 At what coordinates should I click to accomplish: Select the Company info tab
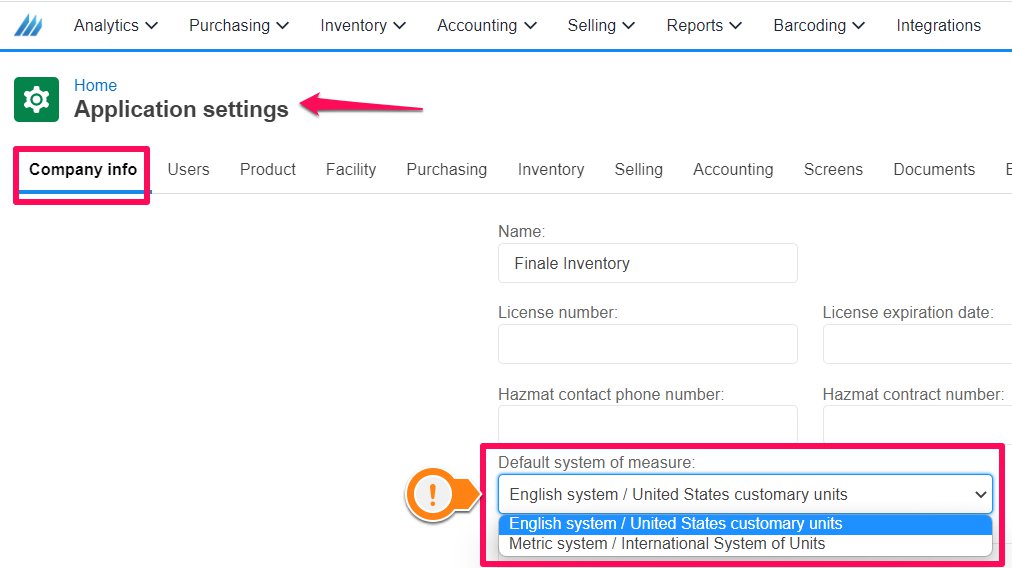click(x=83, y=170)
